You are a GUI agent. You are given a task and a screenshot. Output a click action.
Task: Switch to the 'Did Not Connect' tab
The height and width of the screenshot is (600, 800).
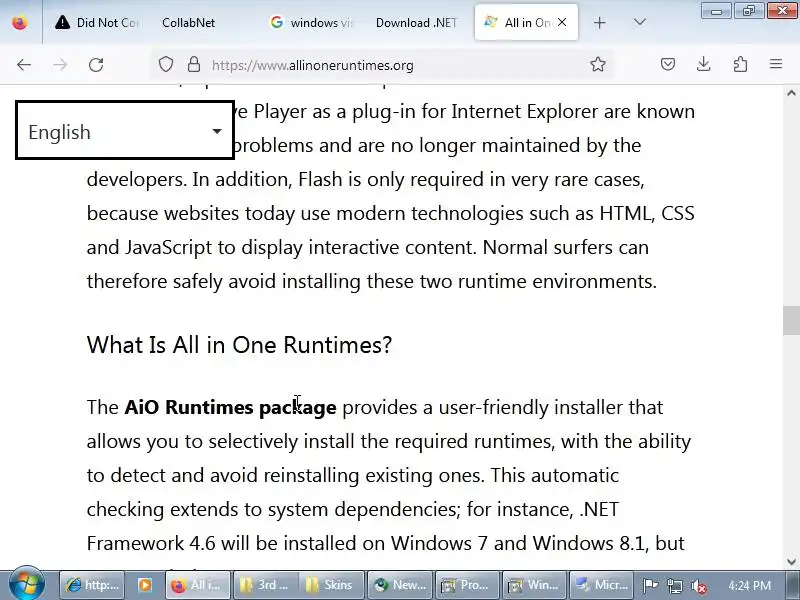[96, 22]
